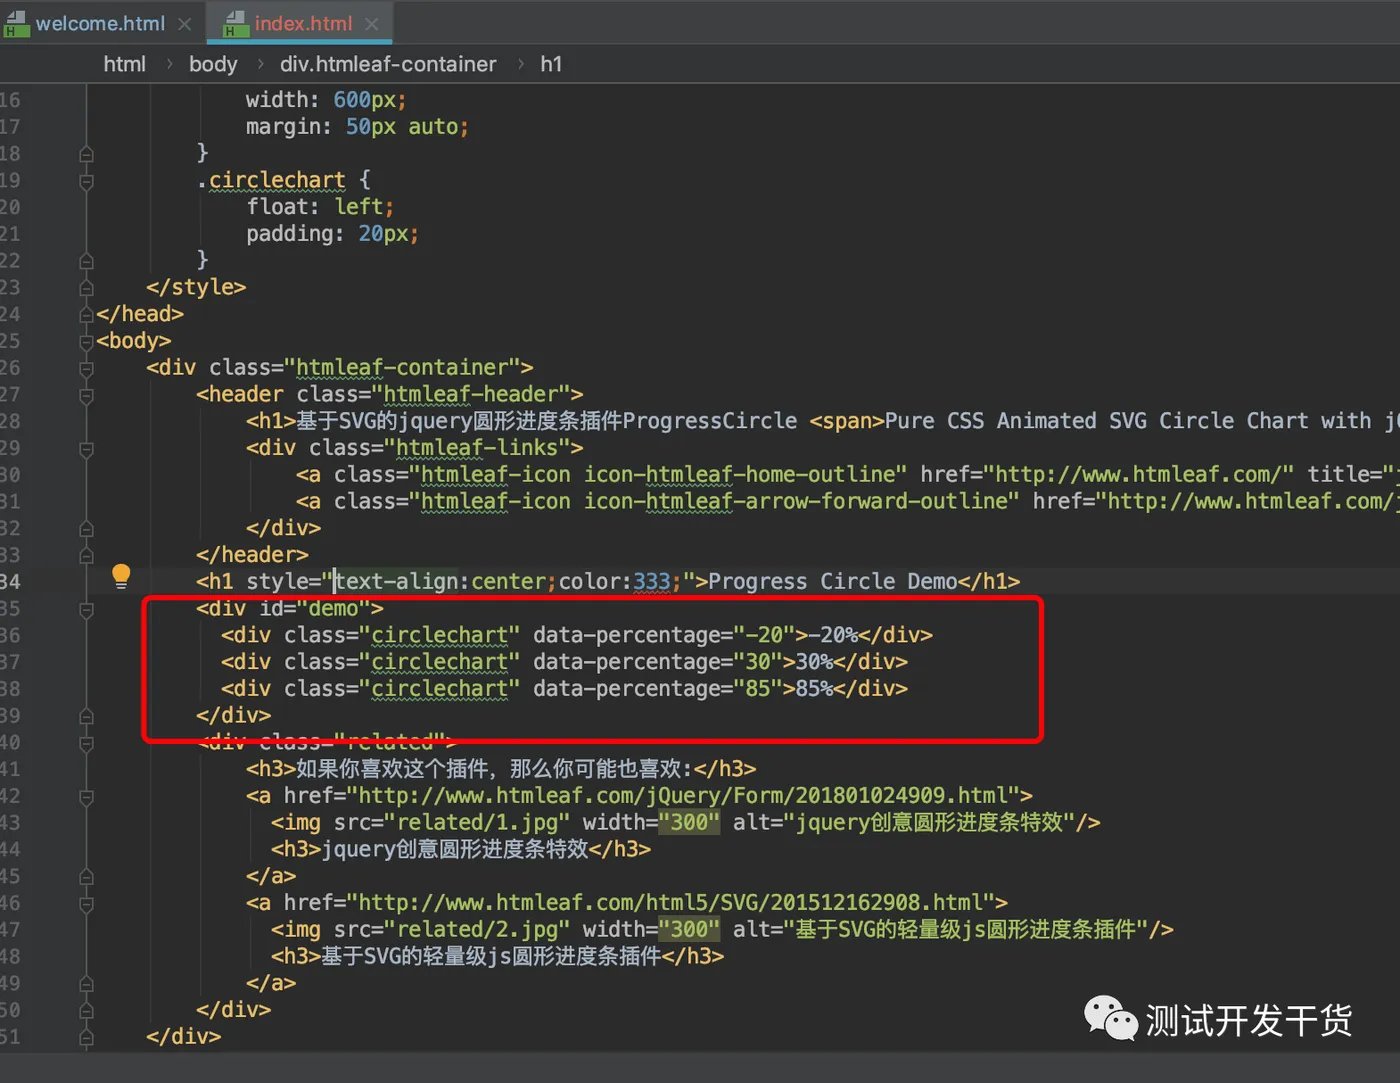Collapse the div class related fold marker
The image size is (1400, 1083).
click(87, 743)
